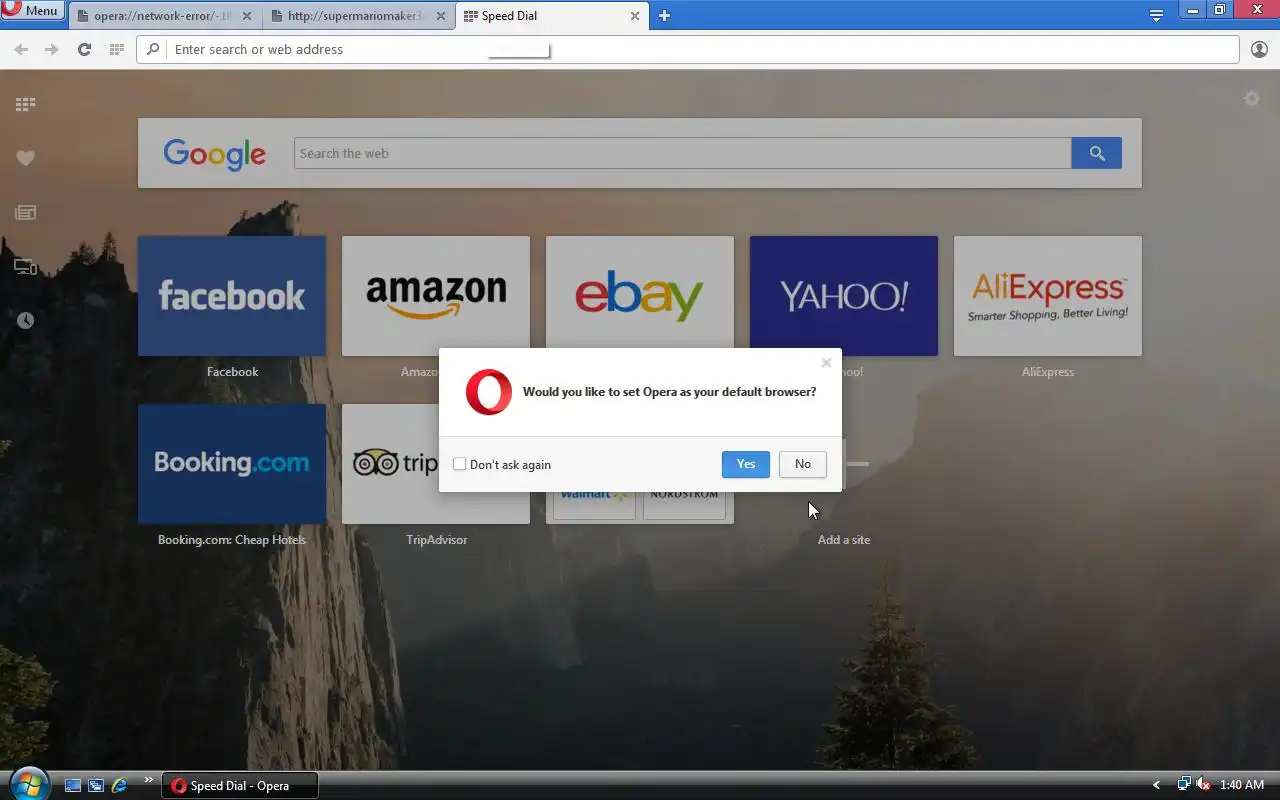Open a new tab with plus button
The height and width of the screenshot is (800, 1280).
click(664, 16)
